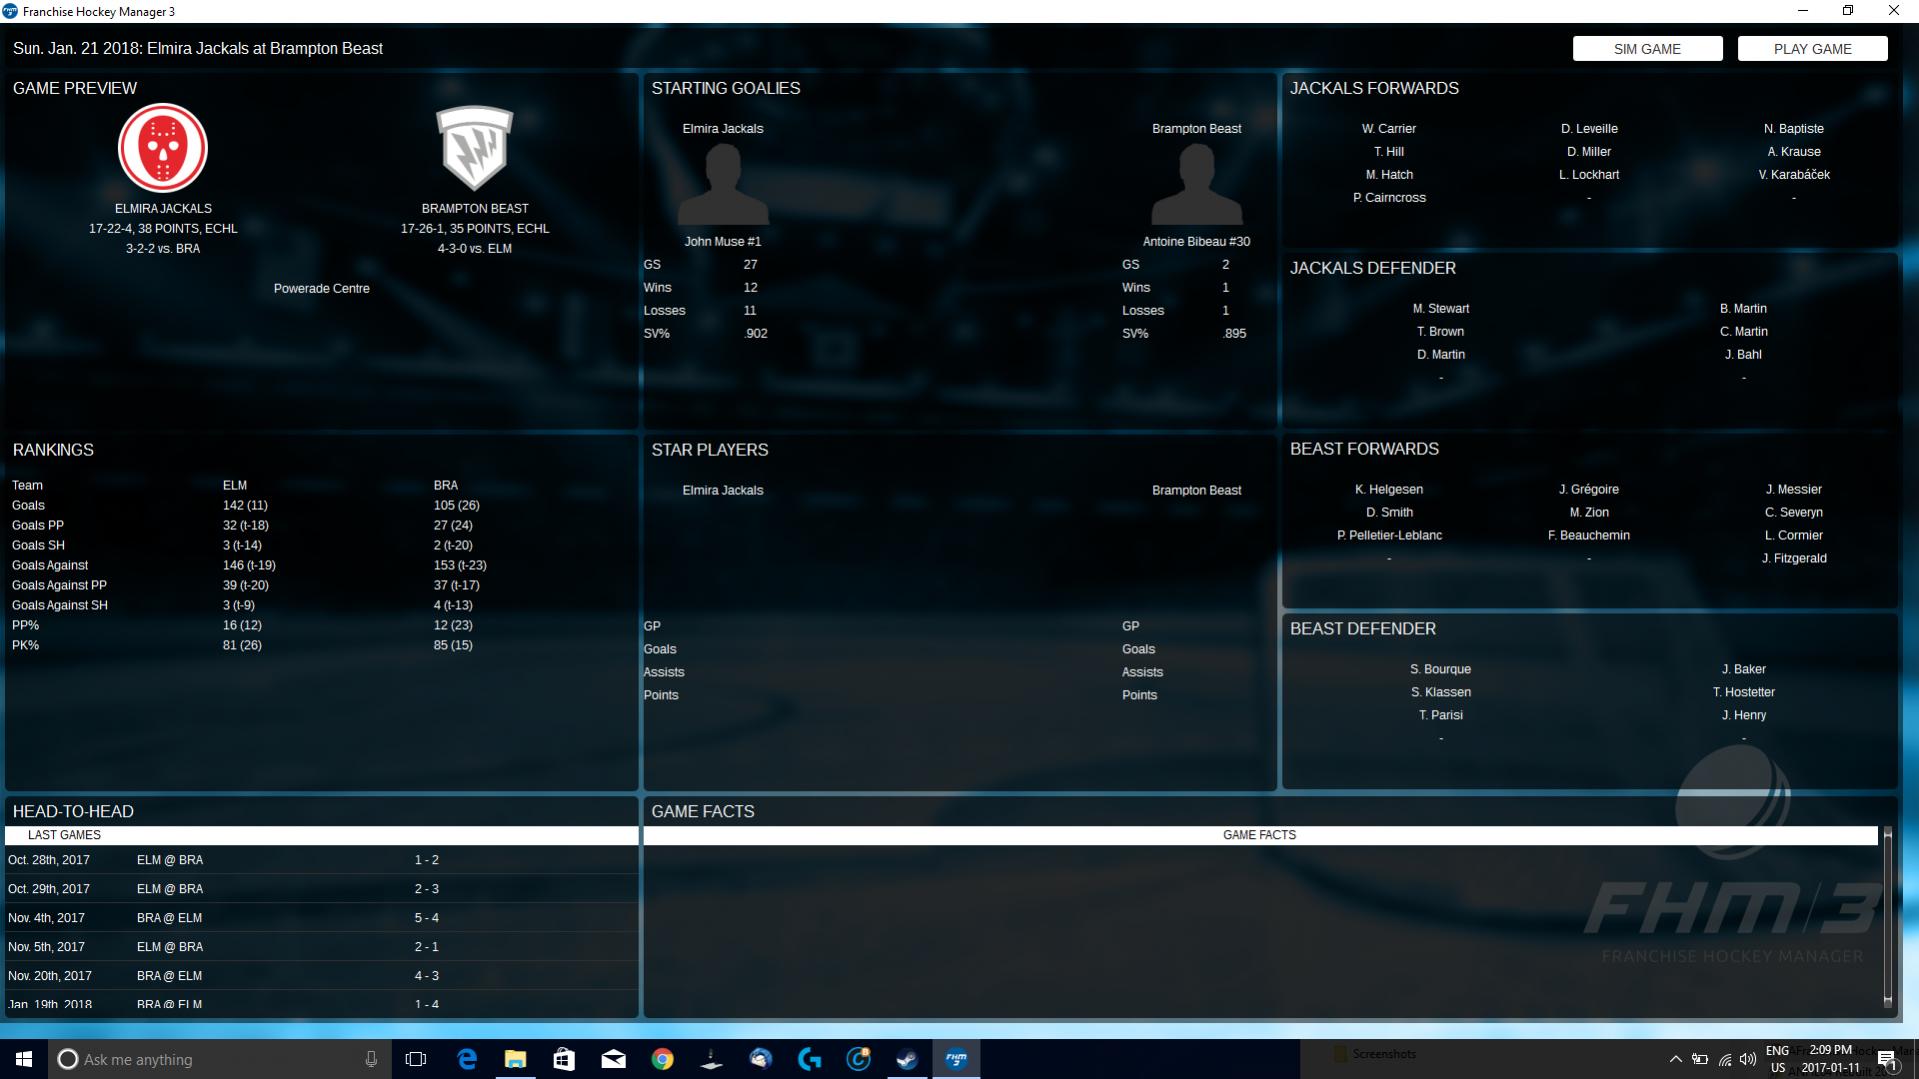
Task: Click the Cortana microphone icon
Action: pos(371,1059)
